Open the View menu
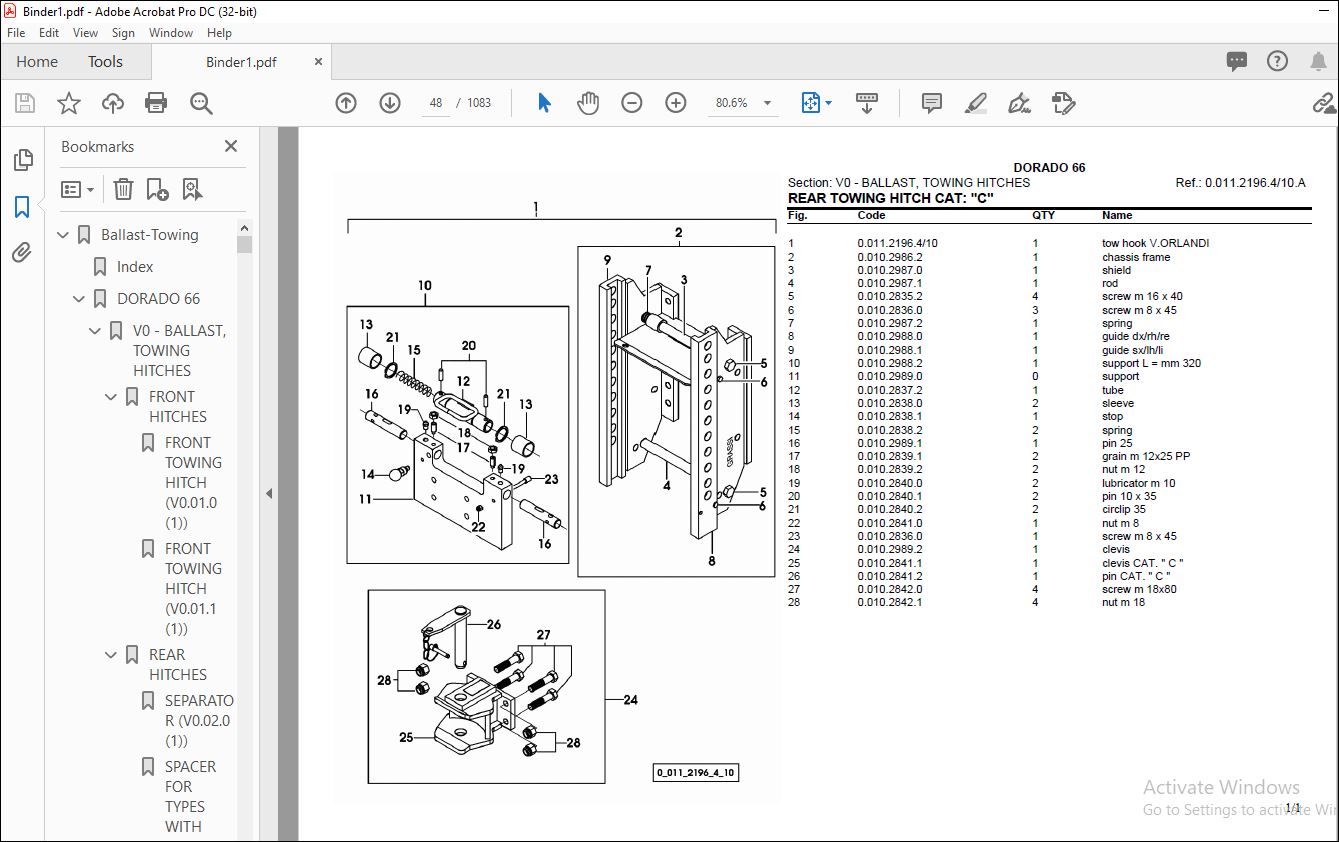 (x=86, y=33)
